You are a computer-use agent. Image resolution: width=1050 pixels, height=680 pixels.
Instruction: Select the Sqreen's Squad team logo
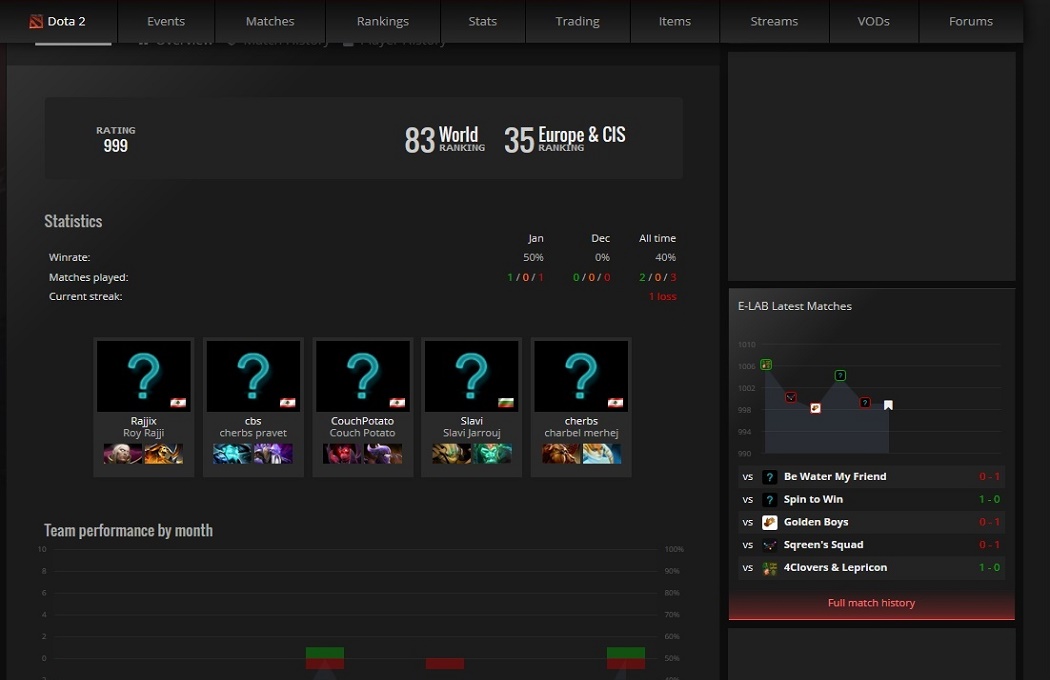pos(769,545)
